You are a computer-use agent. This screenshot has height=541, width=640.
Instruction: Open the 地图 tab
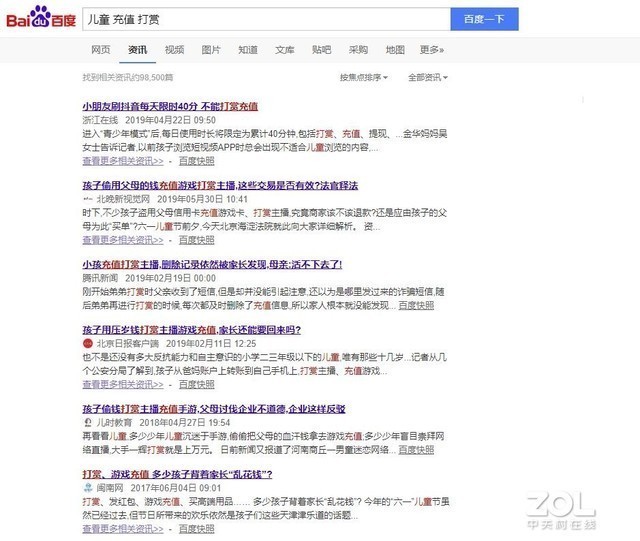[x=395, y=49]
